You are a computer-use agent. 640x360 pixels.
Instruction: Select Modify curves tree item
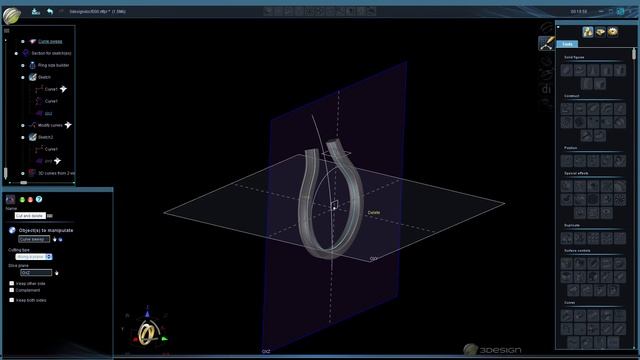(x=50, y=125)
